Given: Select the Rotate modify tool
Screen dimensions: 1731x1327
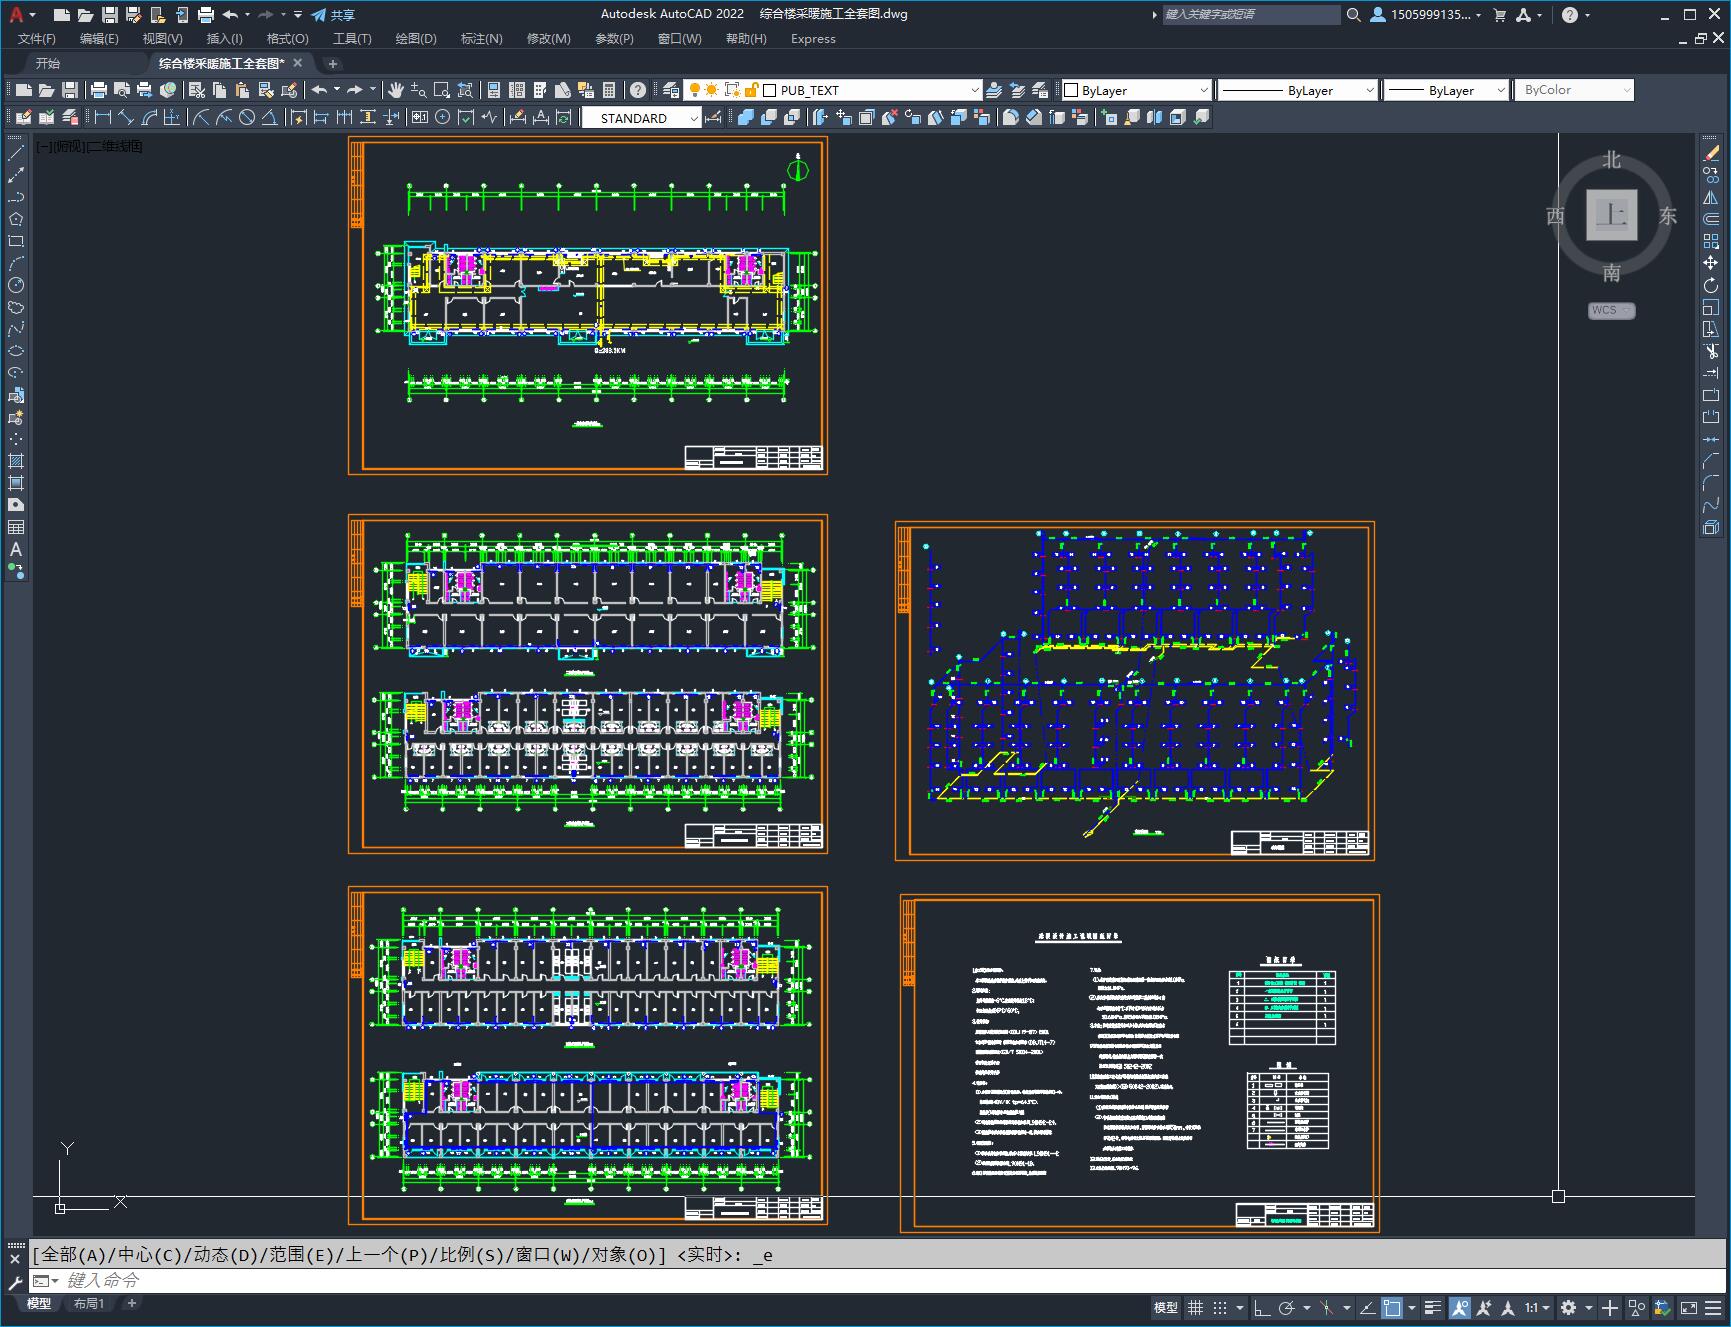Looking at the screenshot, I should pos(1711,285).
